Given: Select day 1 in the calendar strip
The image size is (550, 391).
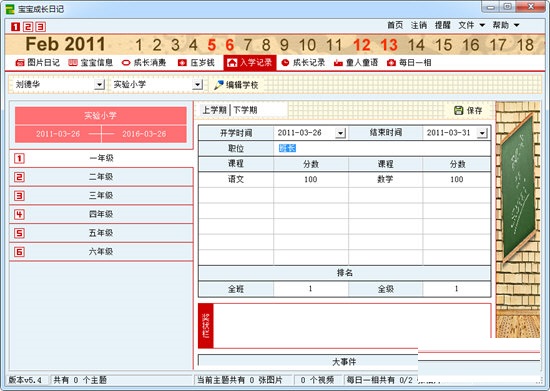Looking at the screenshot, I should tap(139, 45).
